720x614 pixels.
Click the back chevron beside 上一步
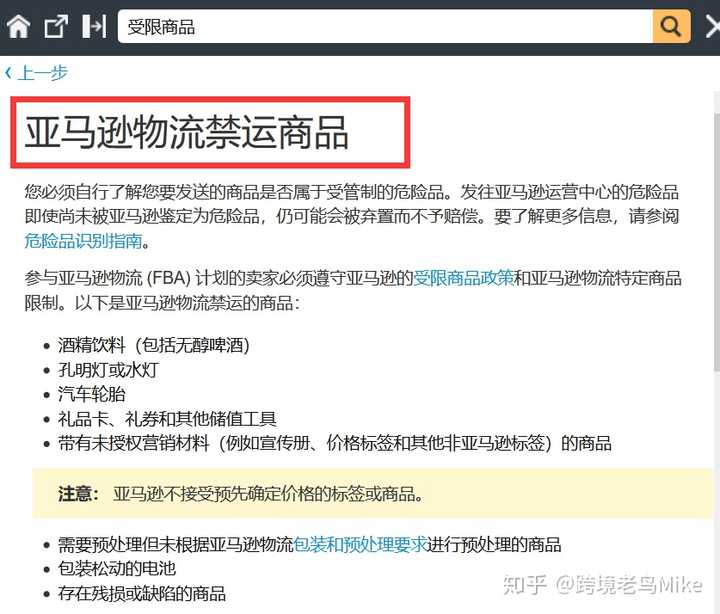[8, 73]
